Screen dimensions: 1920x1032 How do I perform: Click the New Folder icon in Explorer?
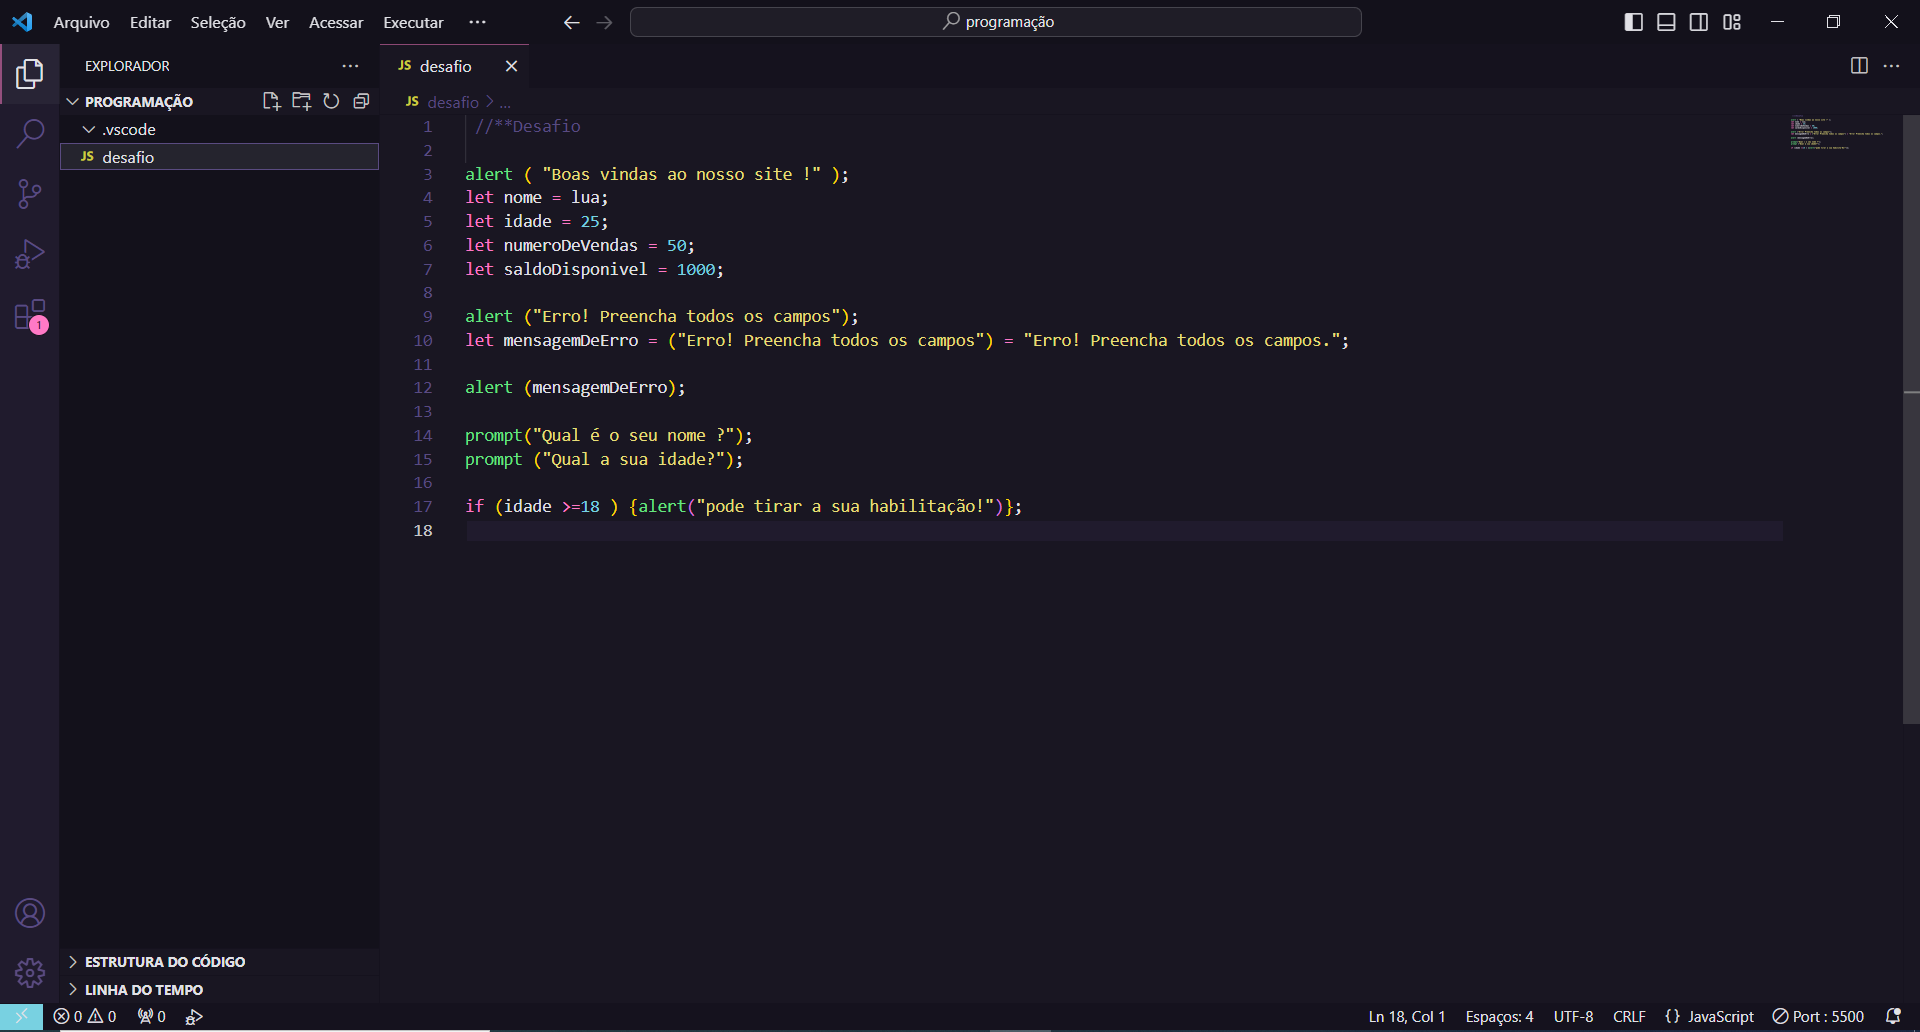click(301, 101)
